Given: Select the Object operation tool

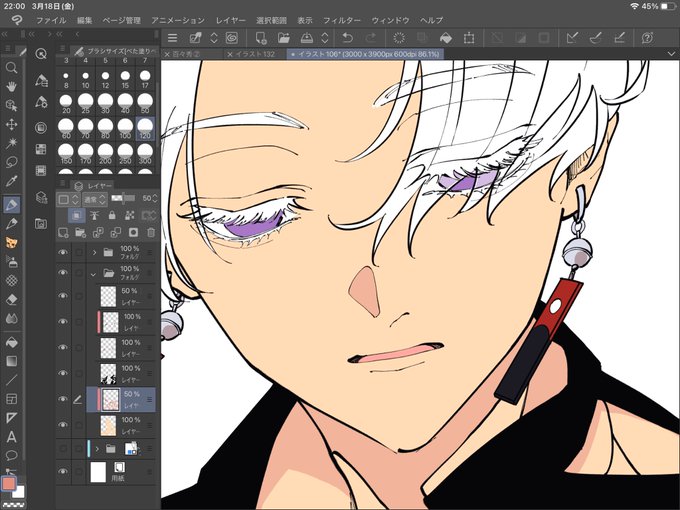Looking at the screenshot, I should pos(11,105).
